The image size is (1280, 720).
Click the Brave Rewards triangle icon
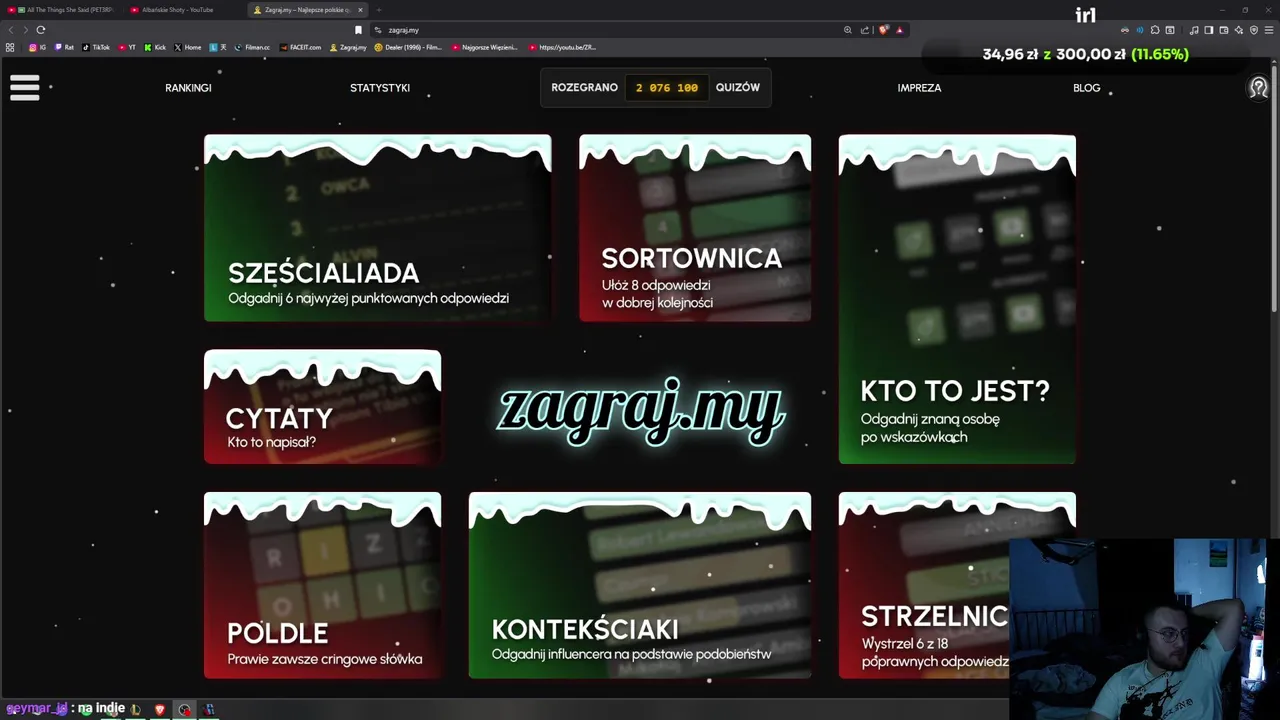(x=900, y=30)
